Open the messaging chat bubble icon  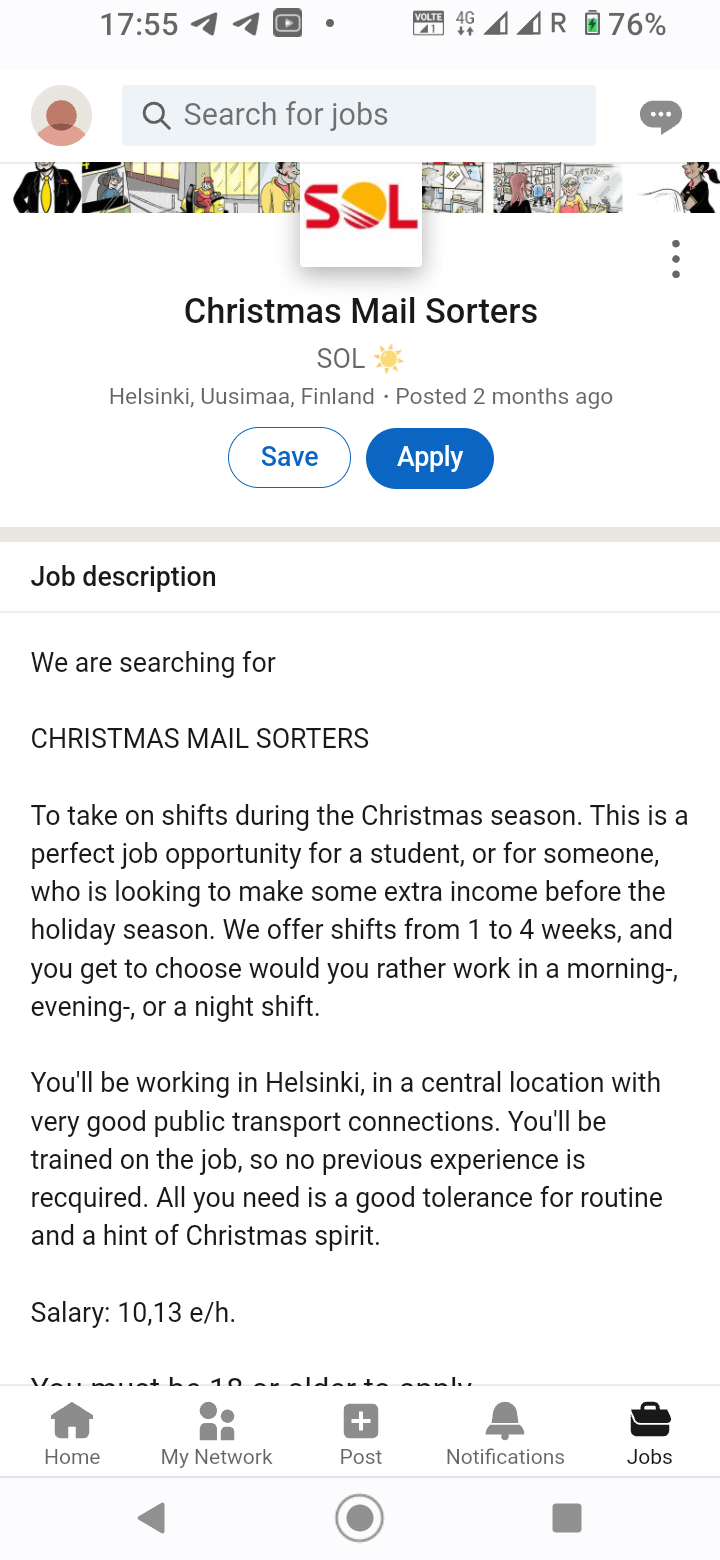(x=660, y=116)
